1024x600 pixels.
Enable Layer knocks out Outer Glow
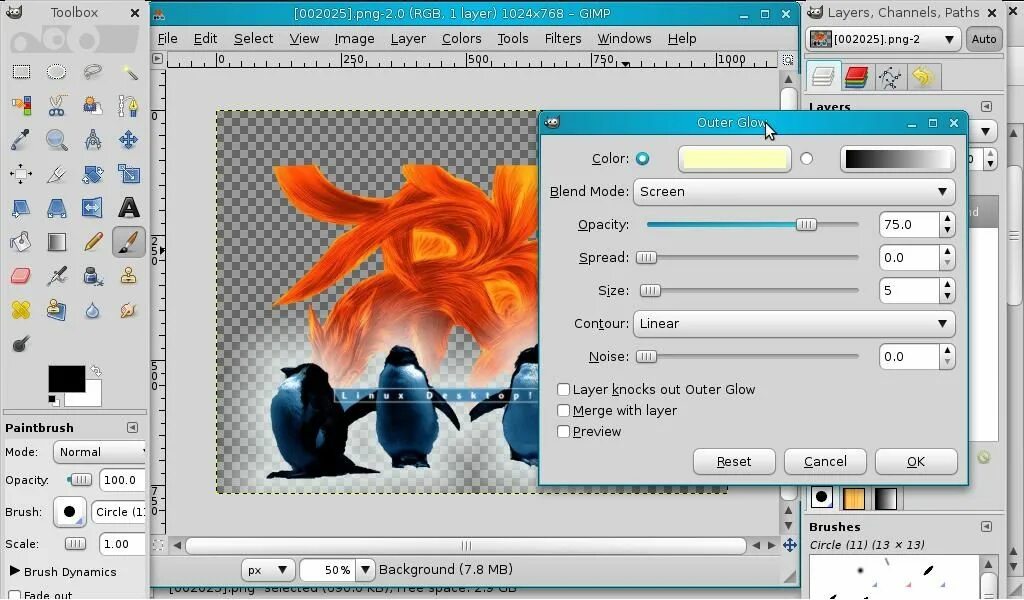pyautogui.click(x=564, y=390)
